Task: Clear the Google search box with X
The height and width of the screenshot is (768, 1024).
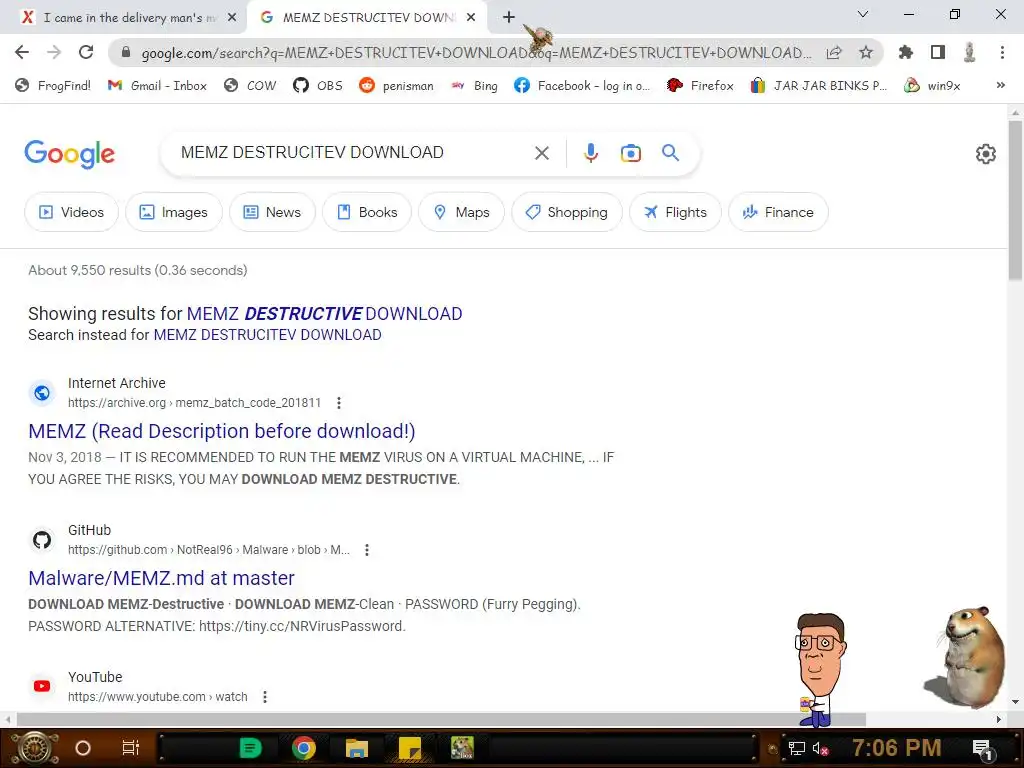Action: pyautogui.click(x=541, y=153)
